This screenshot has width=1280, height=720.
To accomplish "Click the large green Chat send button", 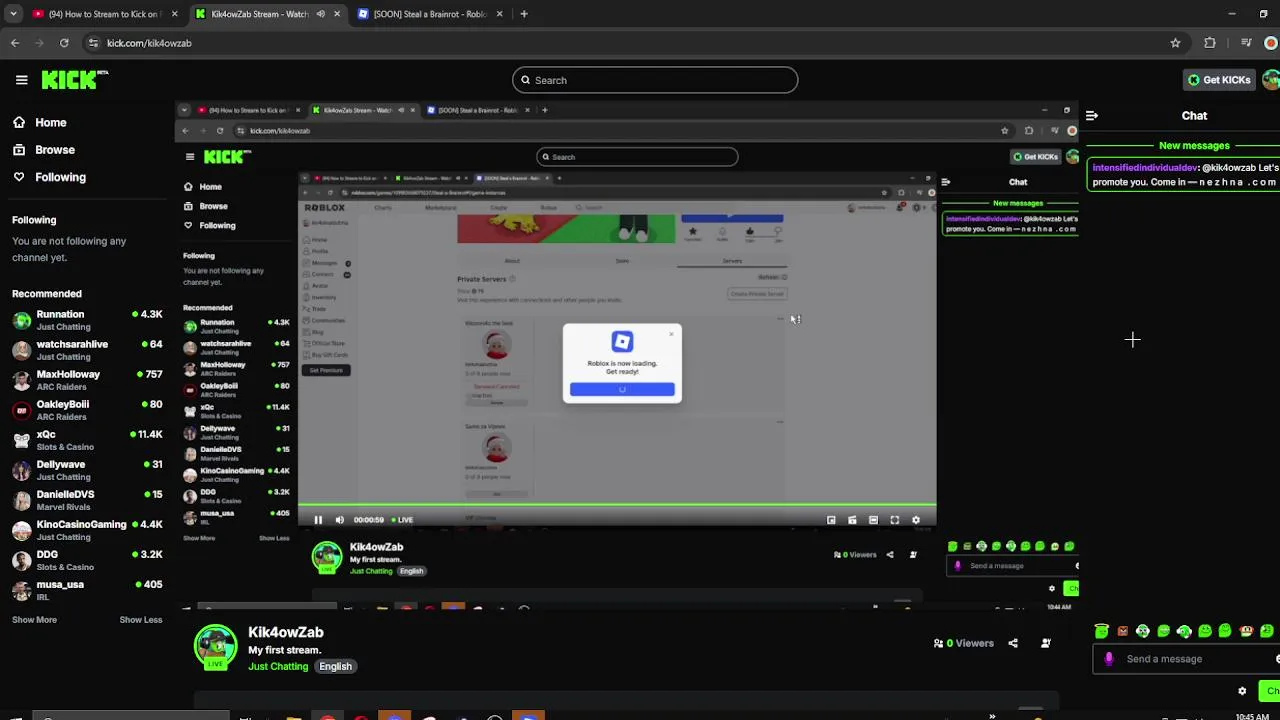I will [x=1269, y=691].
